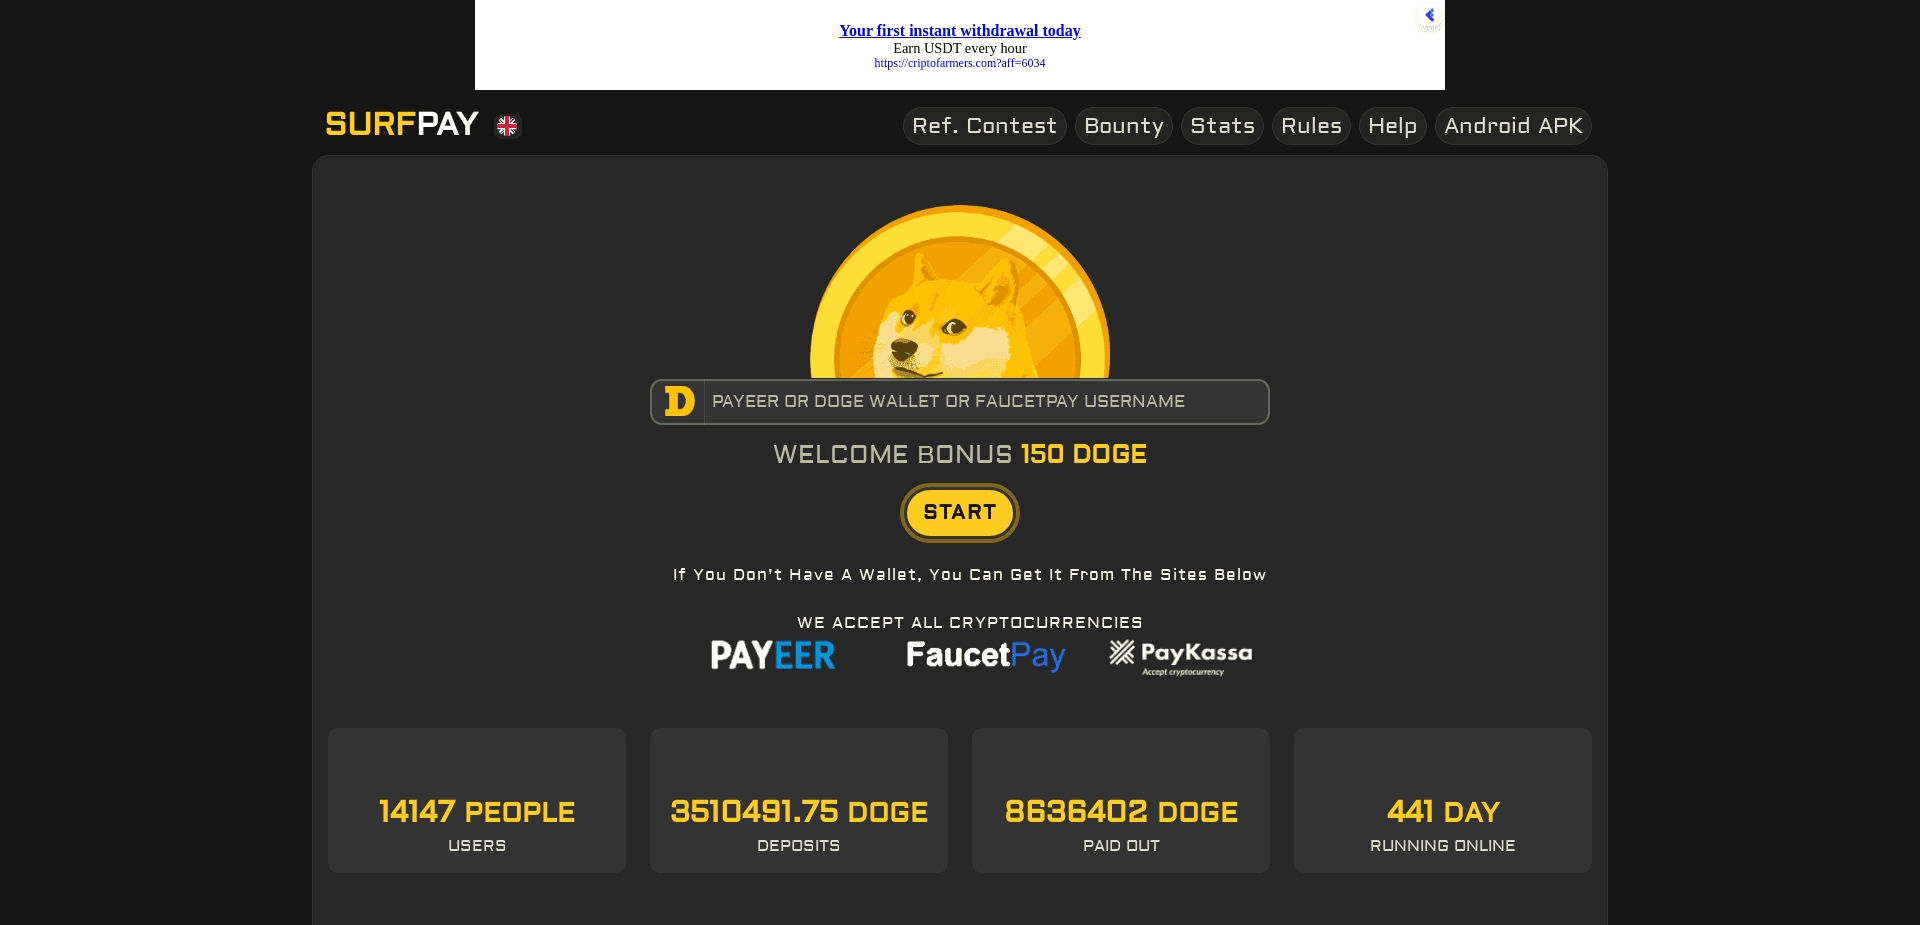The width and height of the screenshot is (1920, 925).
Task: Click the Dogecoin "D" icon beside the wallet field
Action: [677, 401]
